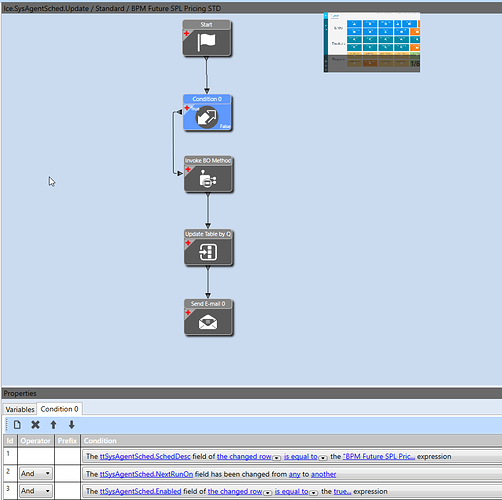This screenshot has width=502, height=500.
Task: Delete the selected condition row
Action: pyautogui.click(x=35, y=425)
